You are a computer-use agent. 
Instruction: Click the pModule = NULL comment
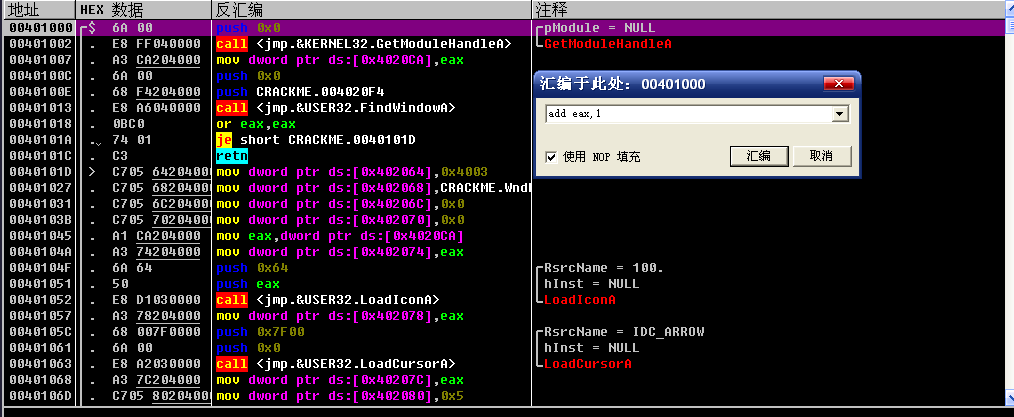coord(599,28)
